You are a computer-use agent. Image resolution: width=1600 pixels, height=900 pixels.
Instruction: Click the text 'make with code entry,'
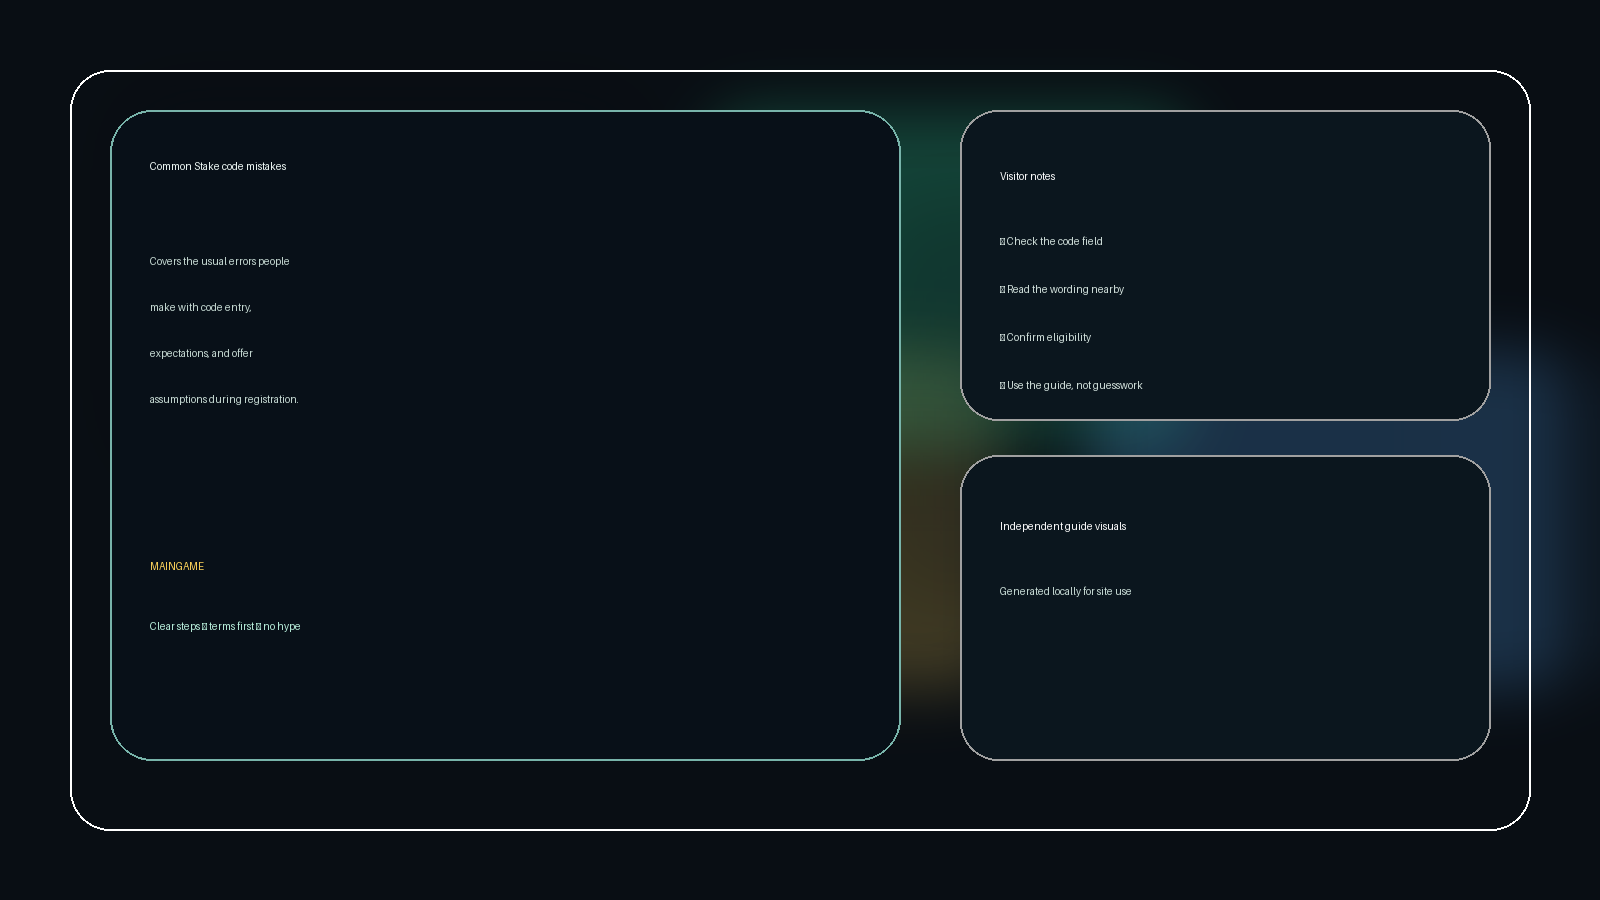point(200,307)
